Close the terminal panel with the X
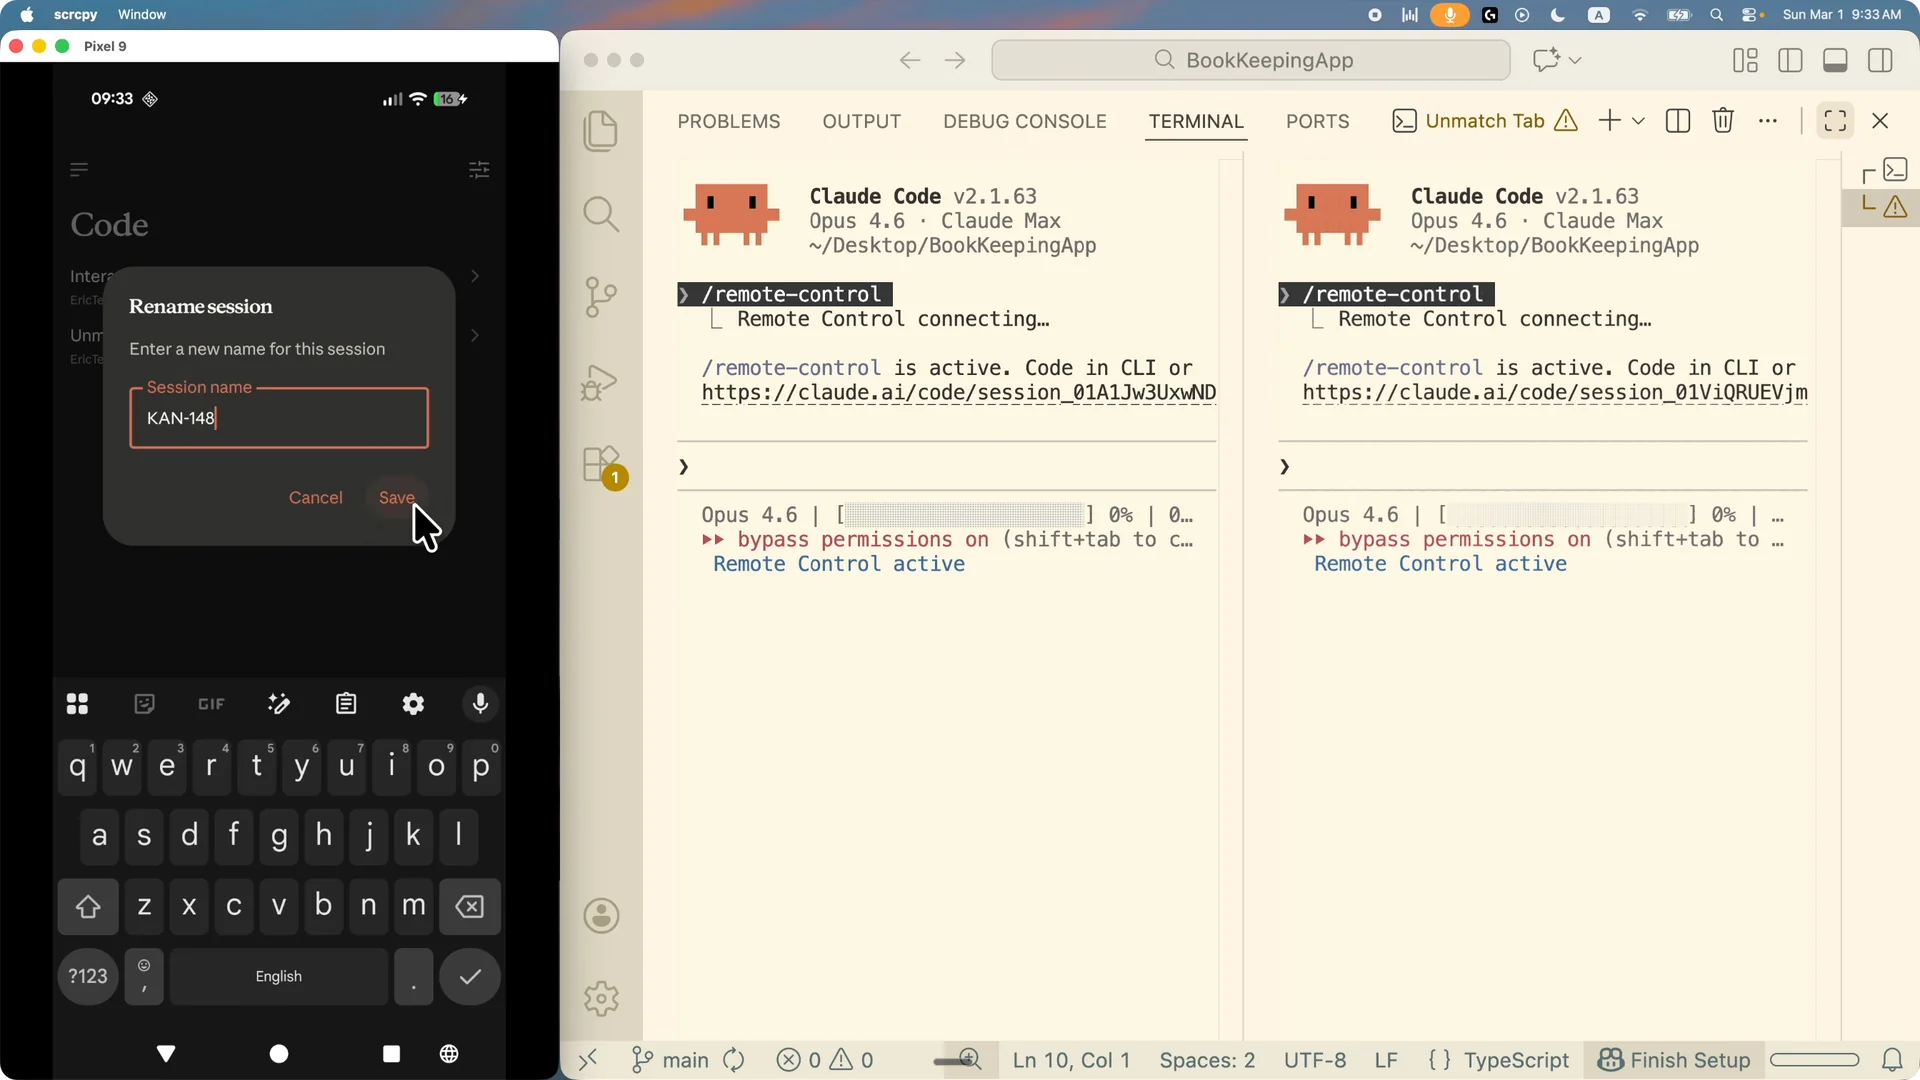The height and width of the screenshot is (1080, 1920). 1880,121
